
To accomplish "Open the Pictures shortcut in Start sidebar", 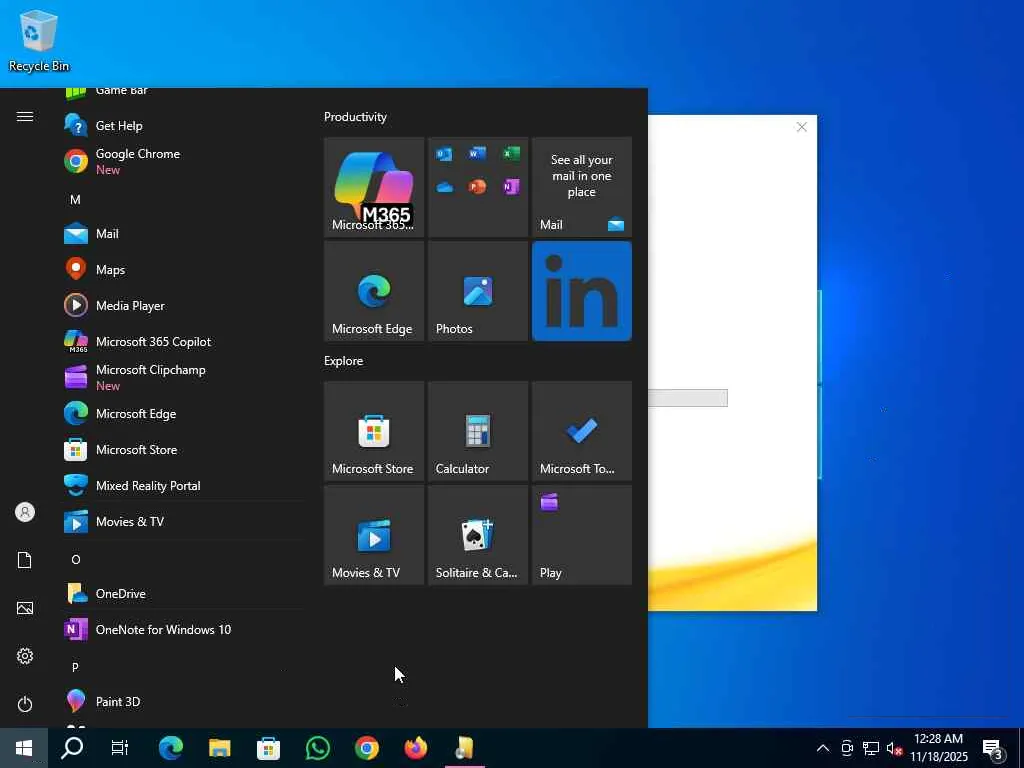I will (25, 608).
